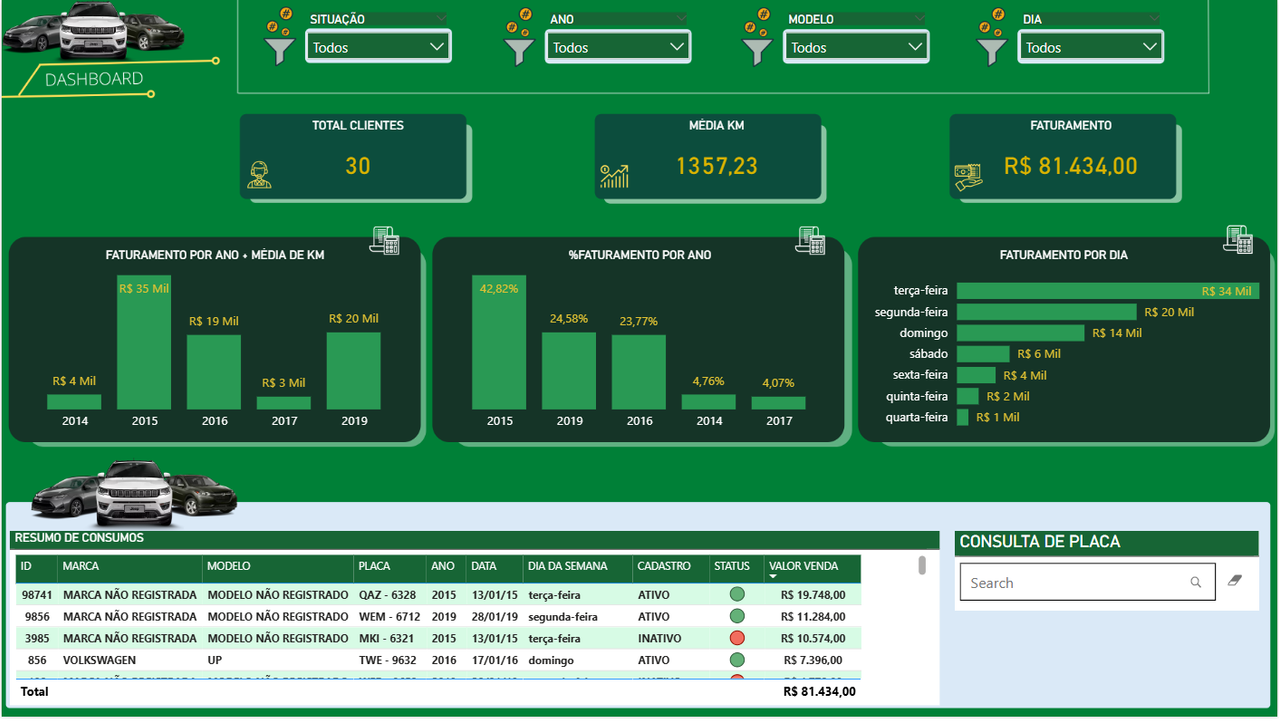The image size is (1279, 723).
Task: Select the domingo bar showing R$ 14 Mil
Action: click(1021, 333)
